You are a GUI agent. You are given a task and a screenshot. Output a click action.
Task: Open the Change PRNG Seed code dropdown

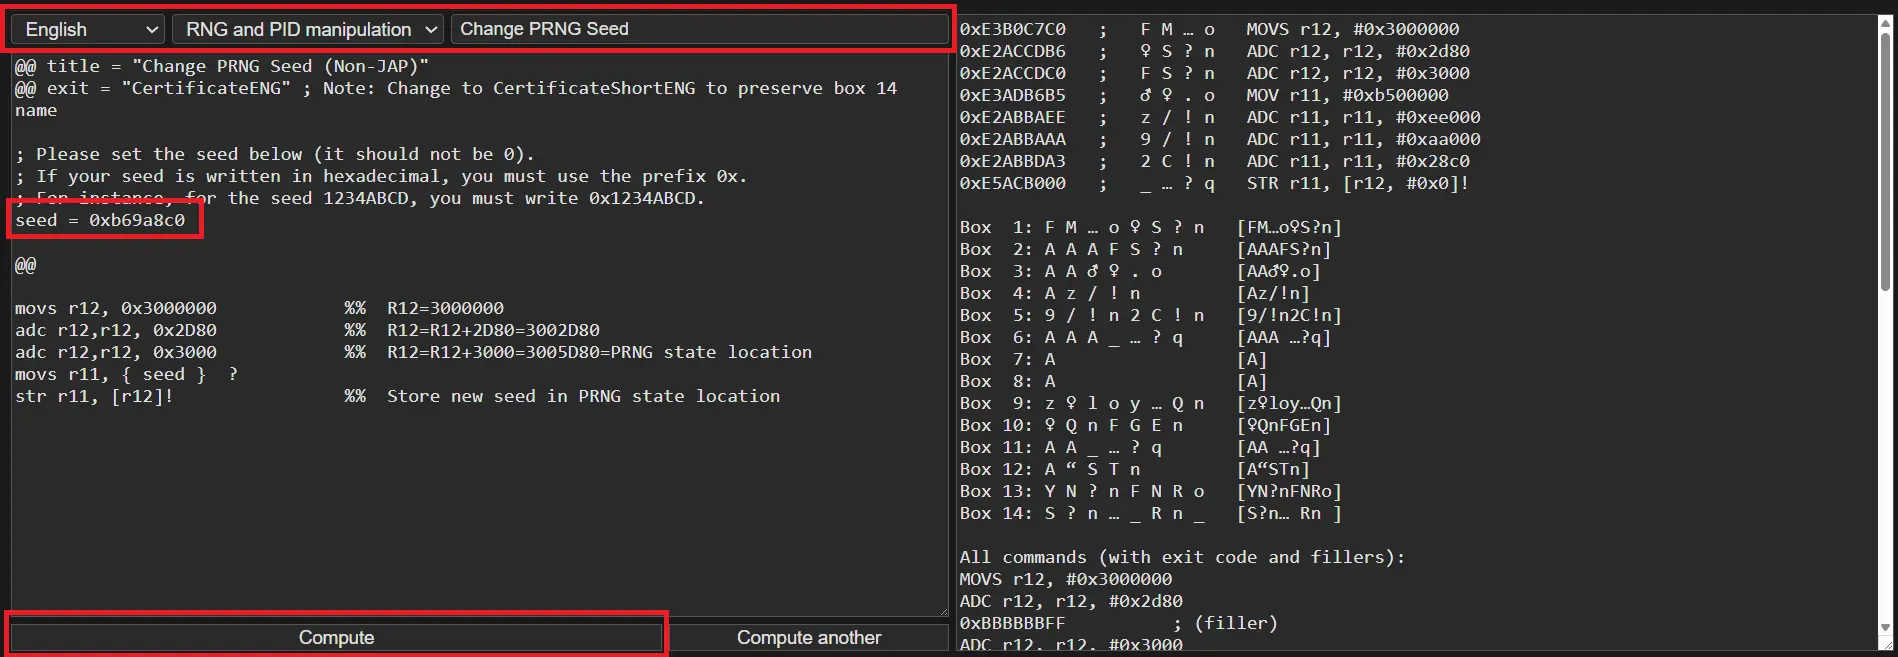pos(699,29)
